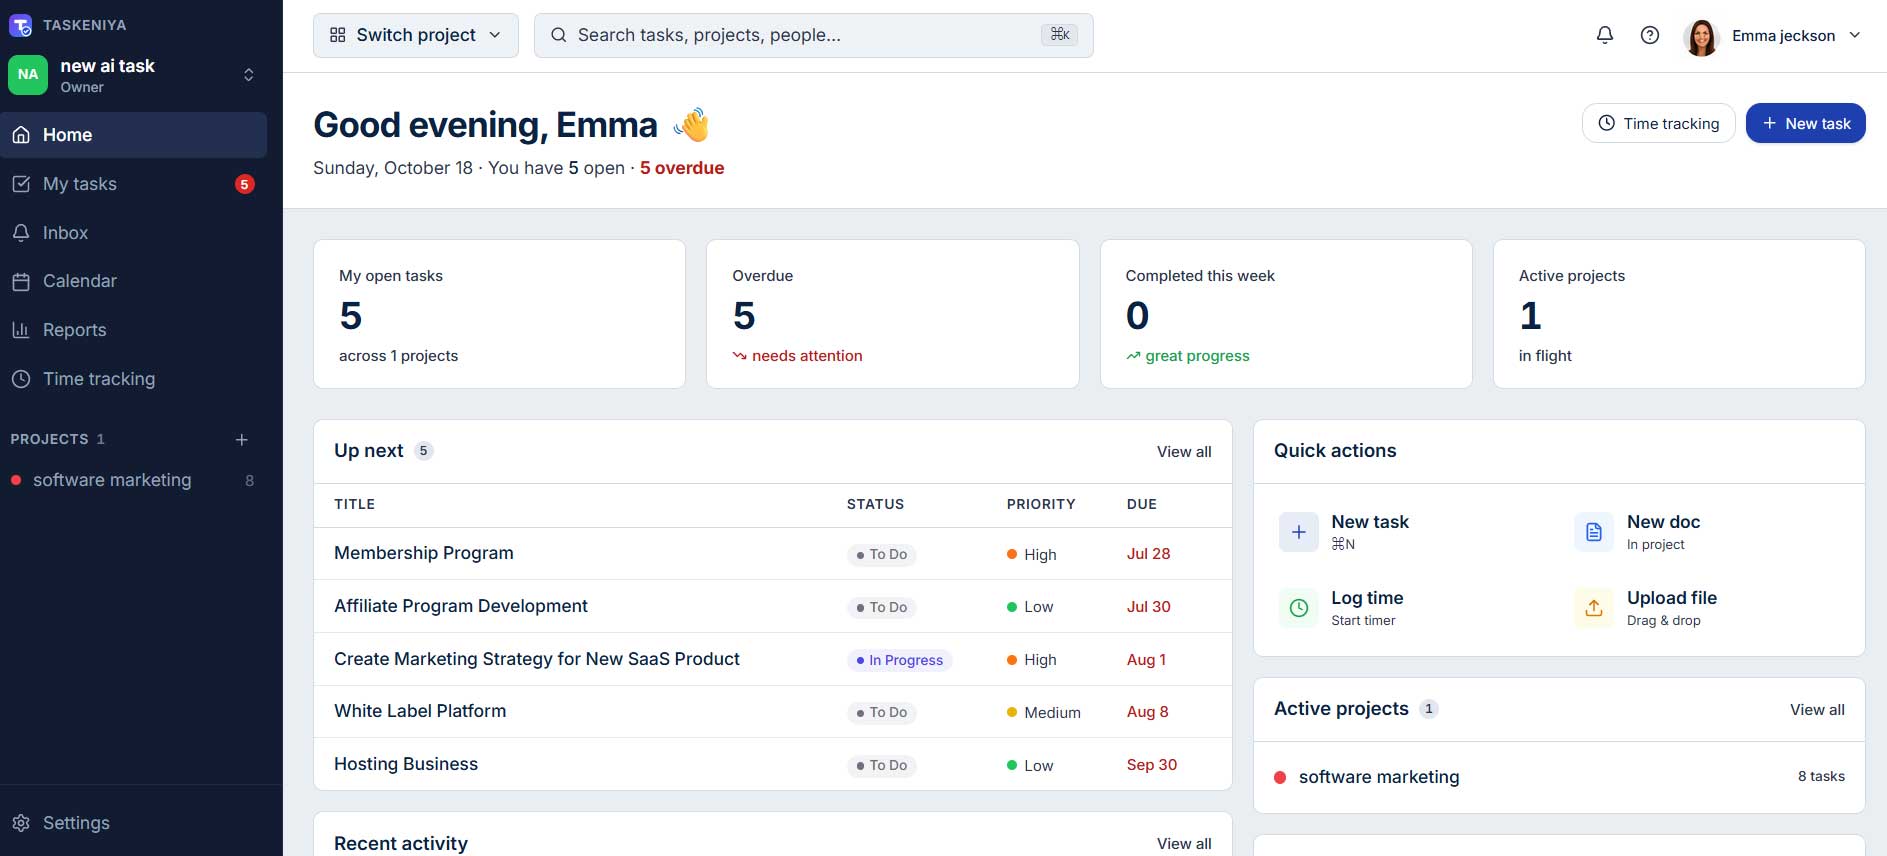The width and height of the screenshot is (1887, 856).
Task: Click the My tasks badge showing 5
Action: [244, 184]
